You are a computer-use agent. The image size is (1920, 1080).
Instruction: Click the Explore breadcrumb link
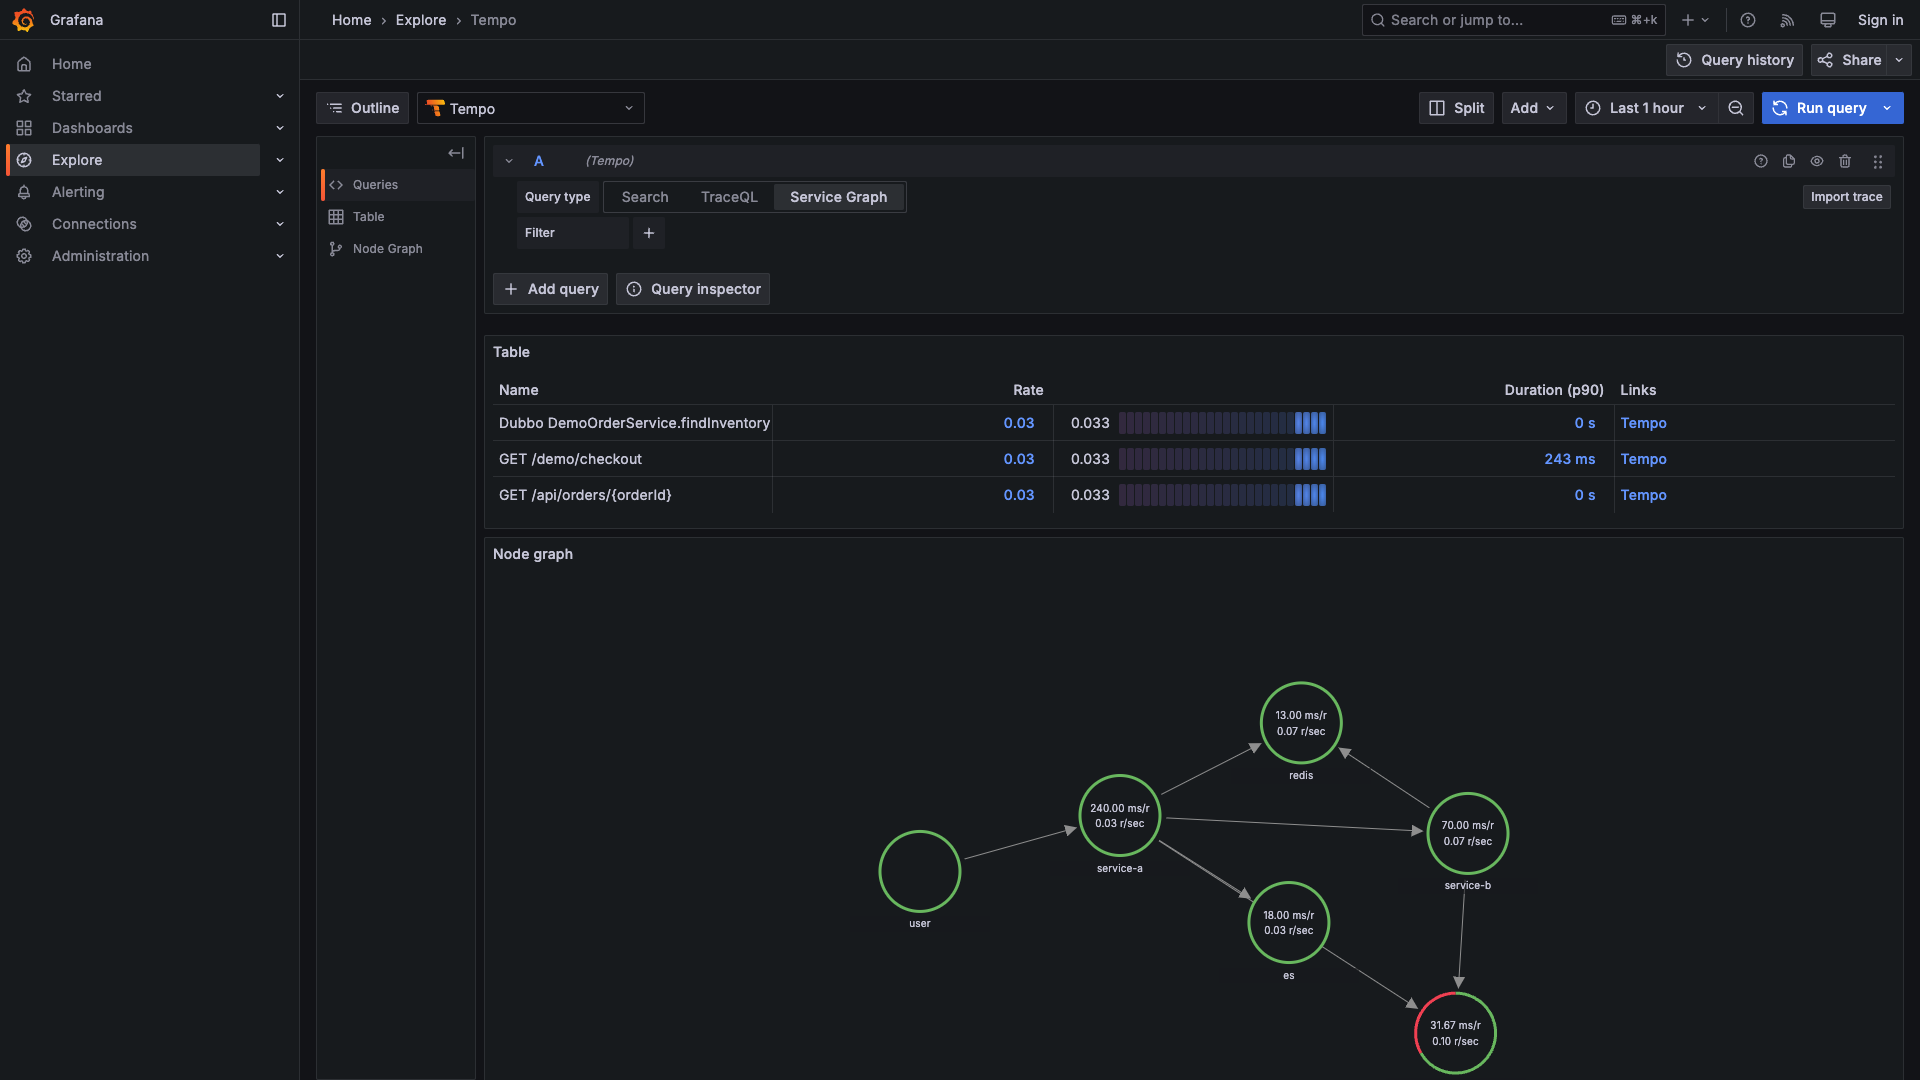[421, 20]
